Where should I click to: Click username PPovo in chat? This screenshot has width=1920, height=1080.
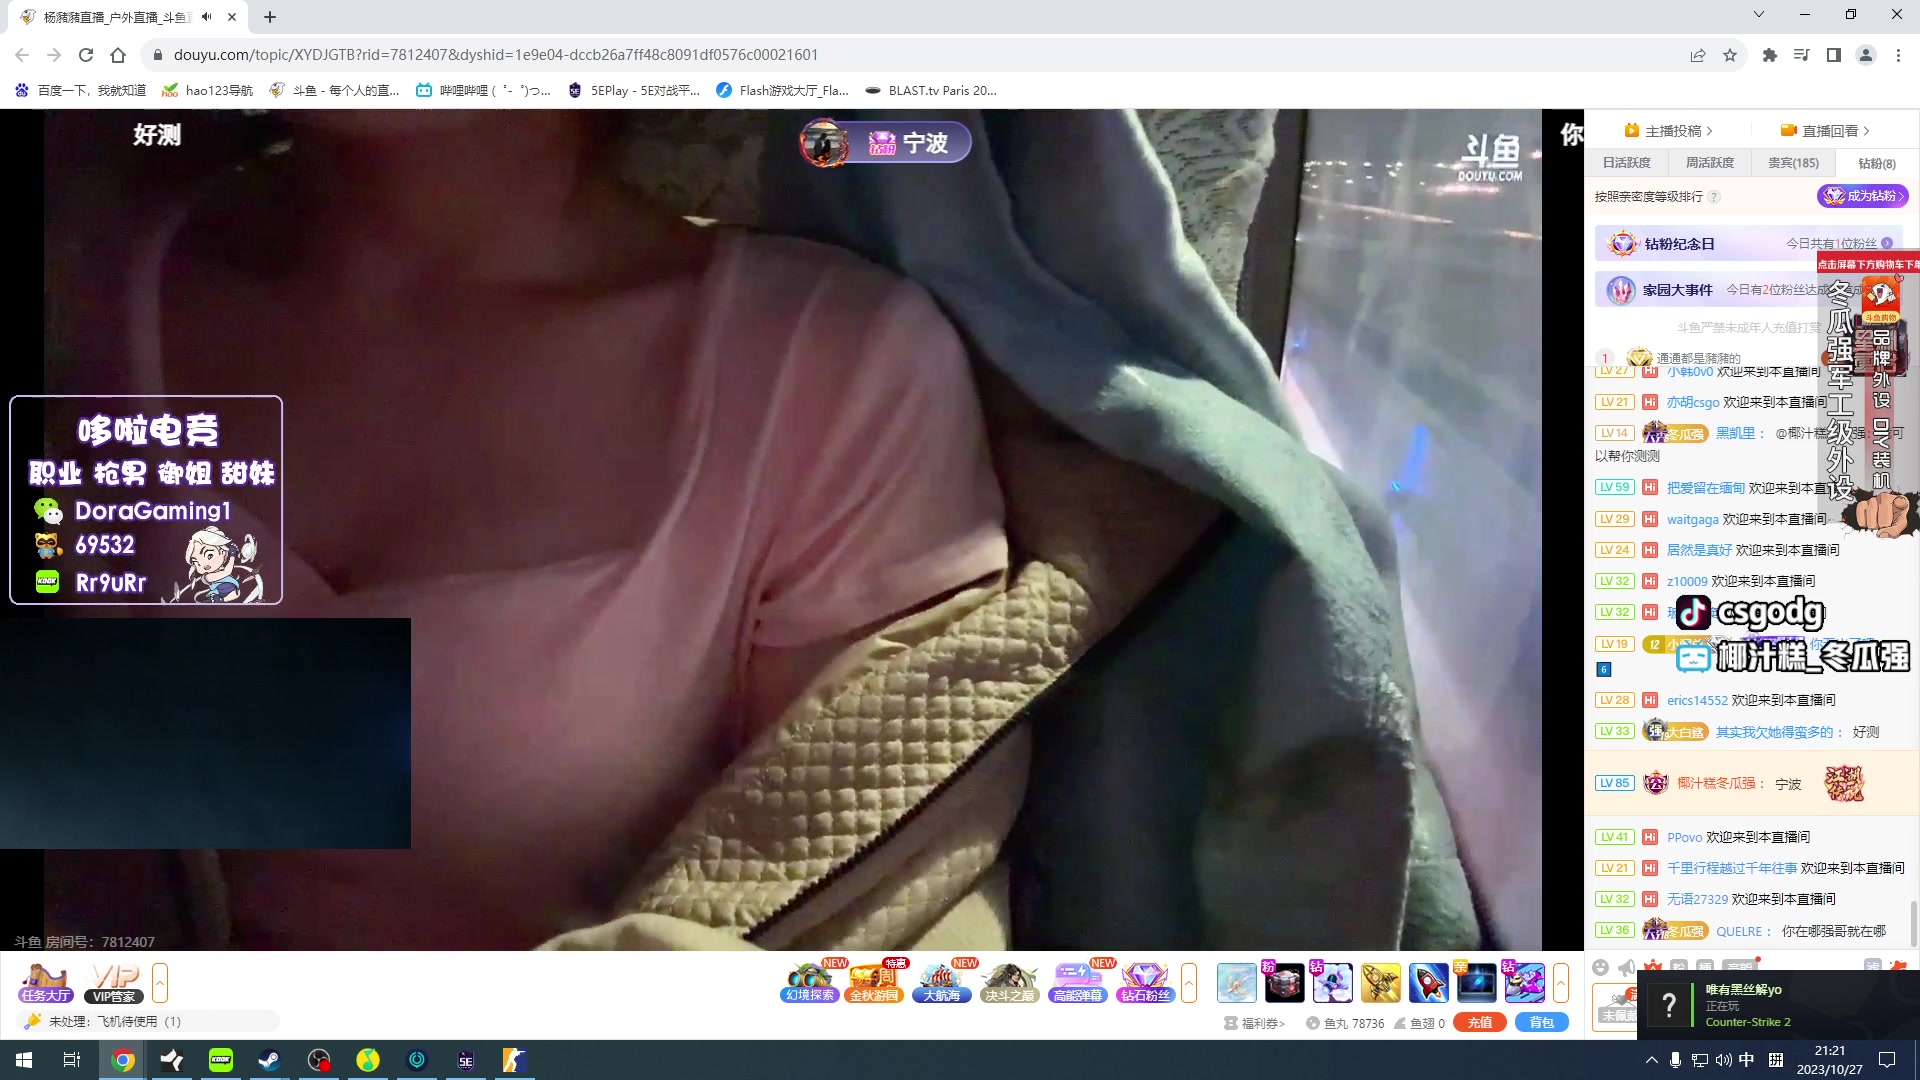1684,837
